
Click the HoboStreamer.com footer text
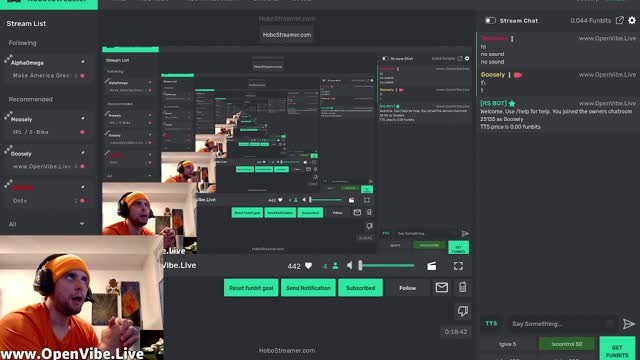[x=287, y=350]
